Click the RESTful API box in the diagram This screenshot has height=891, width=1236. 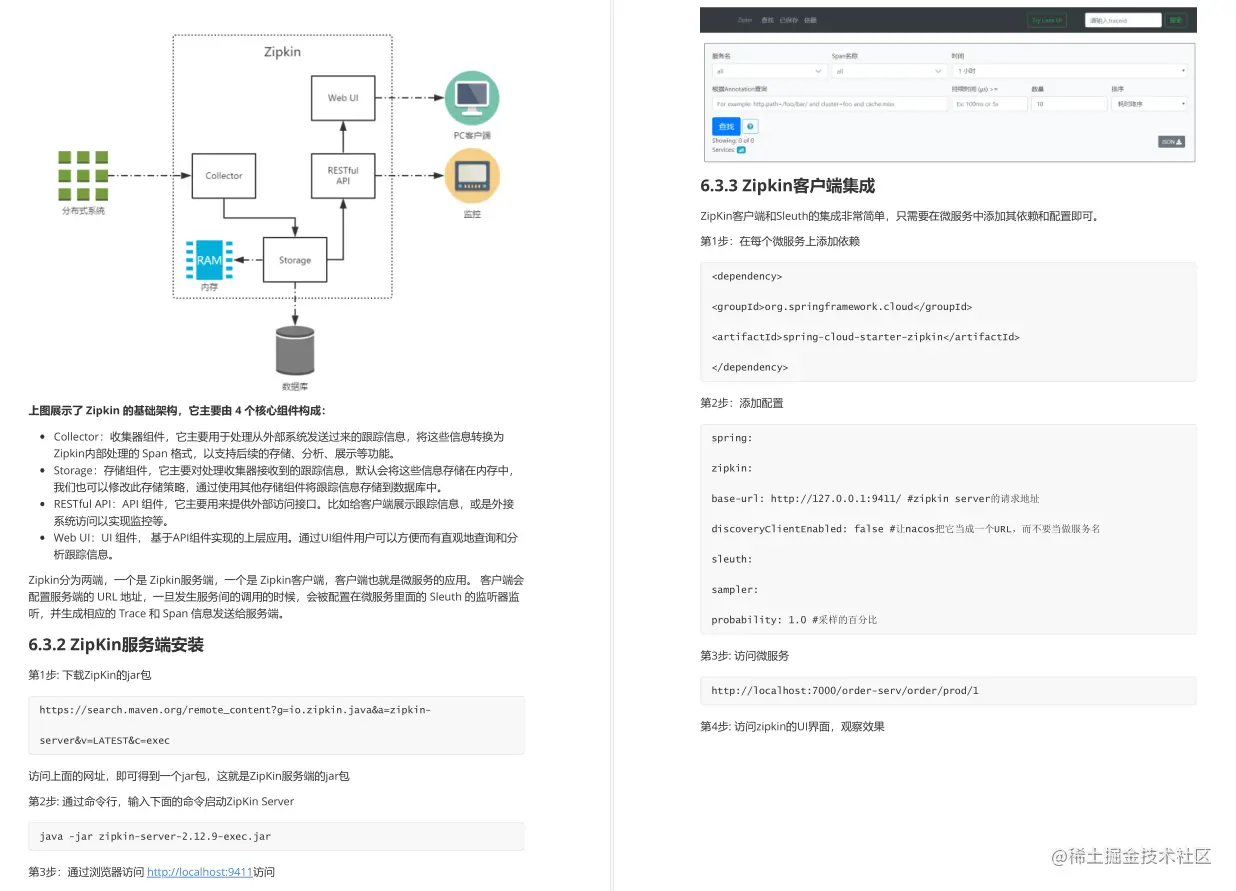click(343, 175)
